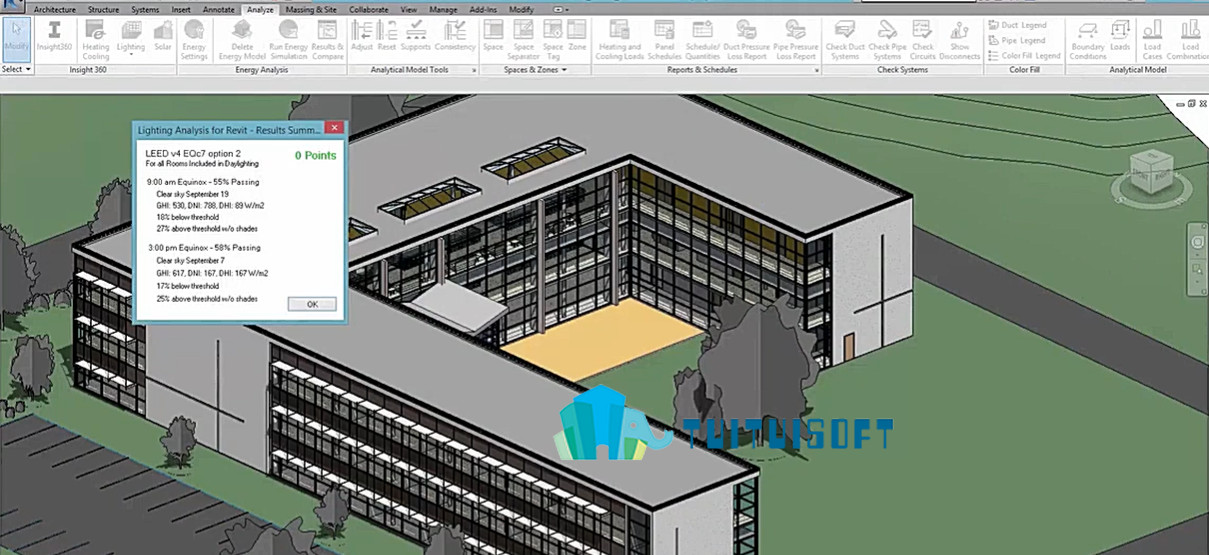Switch to the Modify tab
The width and height of the screenshot is (1209, 555).
(521, 9)
